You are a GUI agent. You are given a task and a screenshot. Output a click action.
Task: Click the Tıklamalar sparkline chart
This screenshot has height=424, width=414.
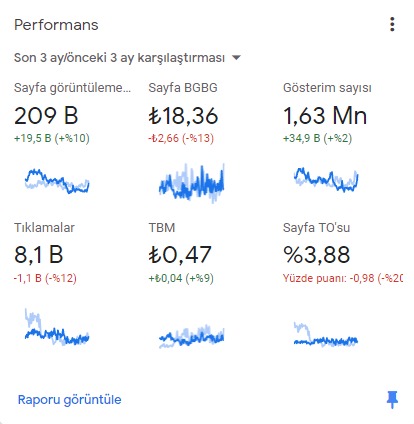[x=57, y=327]
